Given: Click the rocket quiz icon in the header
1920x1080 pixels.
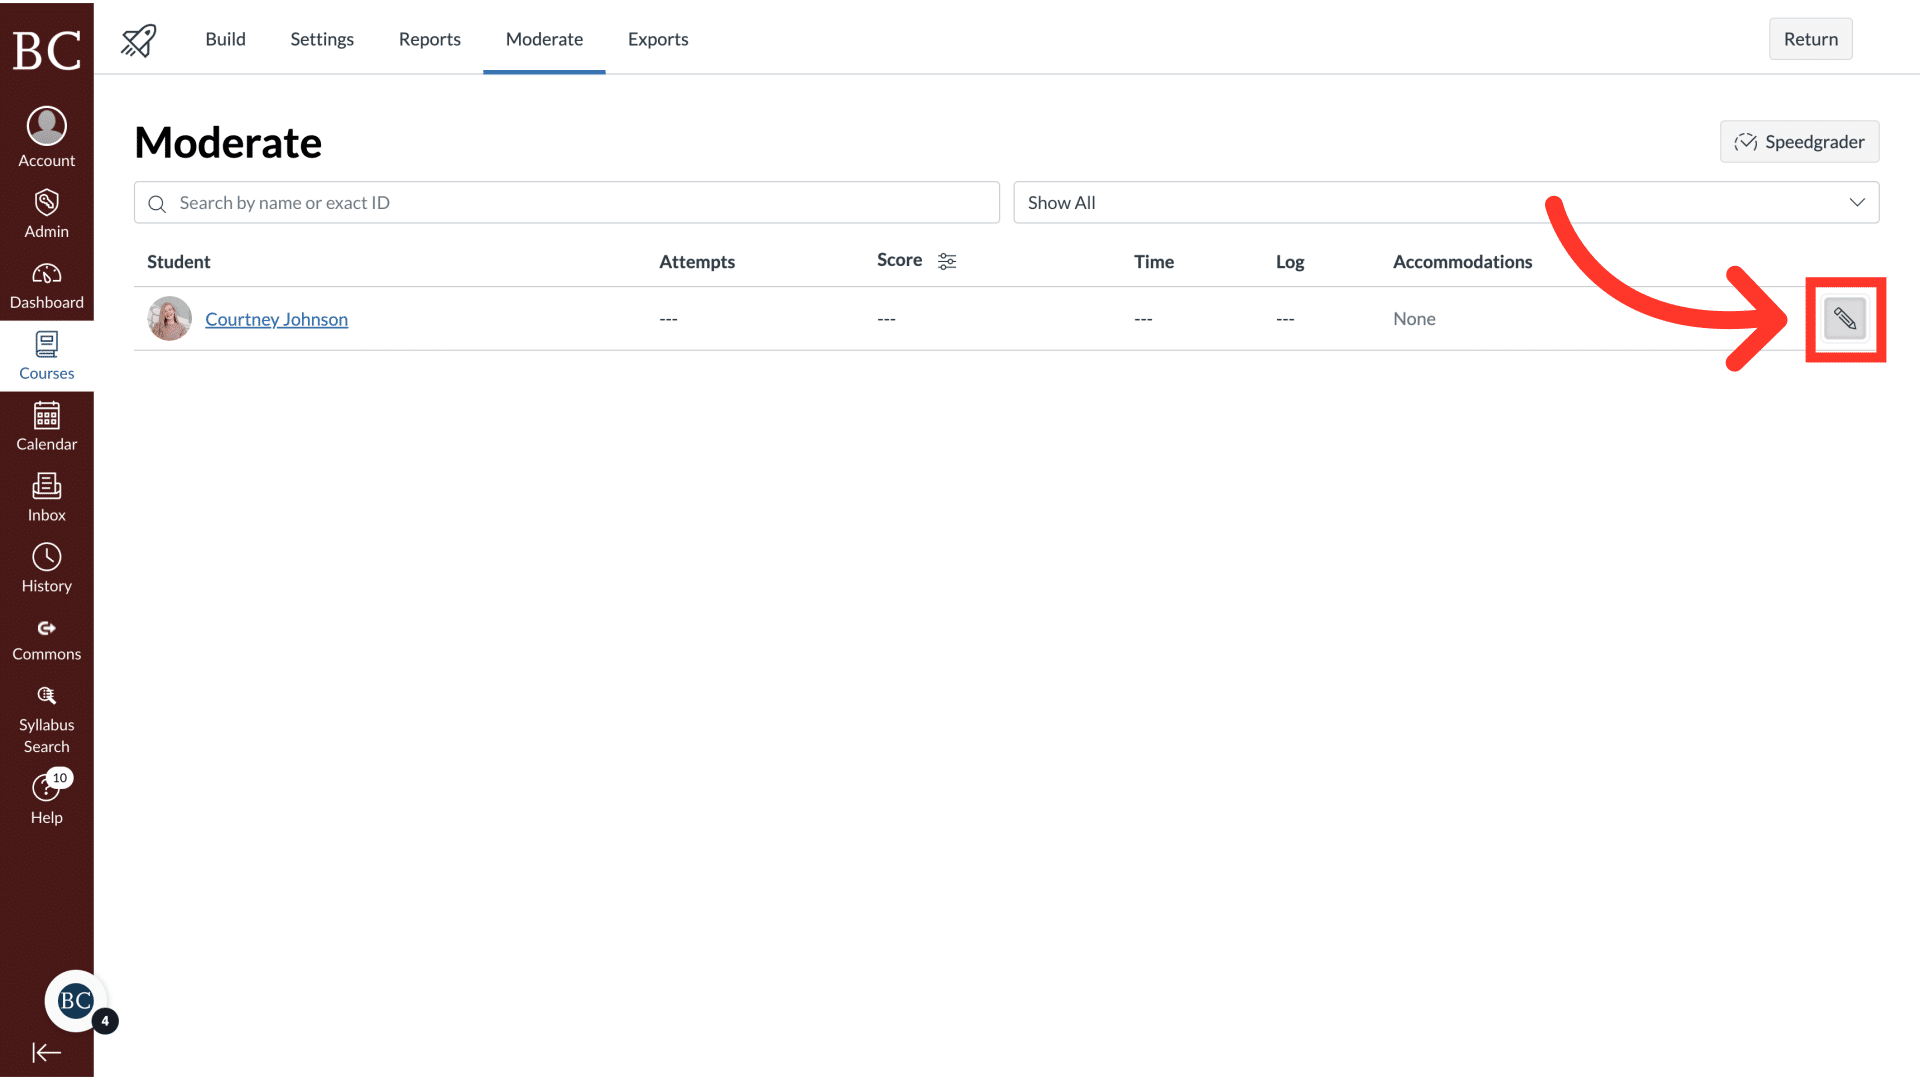Looking at the screenshot, I should coord(138,39).
